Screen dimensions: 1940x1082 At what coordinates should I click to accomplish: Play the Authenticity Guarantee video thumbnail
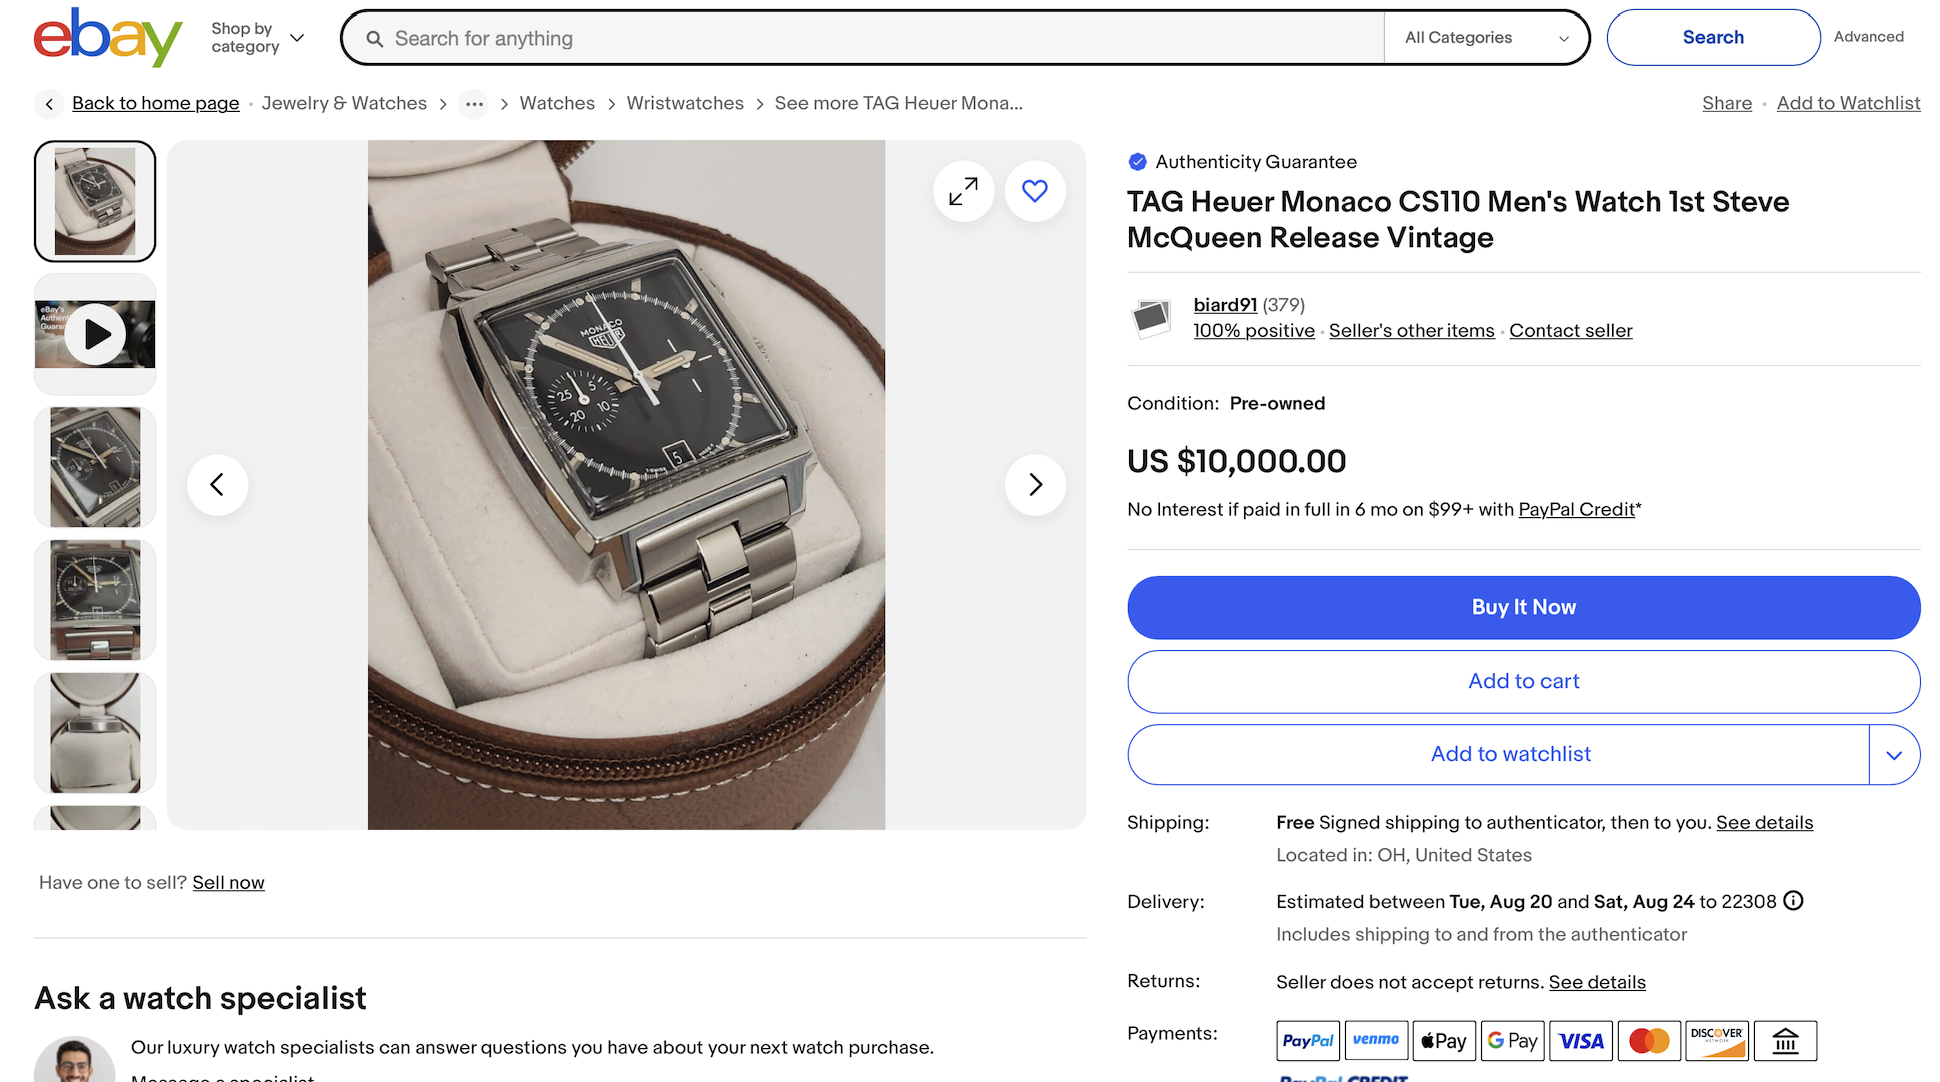click(95, 334)
